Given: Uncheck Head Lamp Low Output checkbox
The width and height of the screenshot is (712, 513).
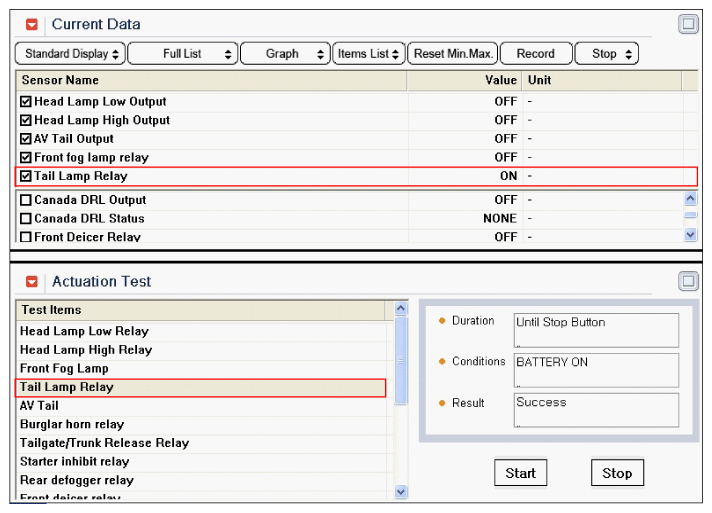Looking at the screenshot, I should (x=26, y=101).
